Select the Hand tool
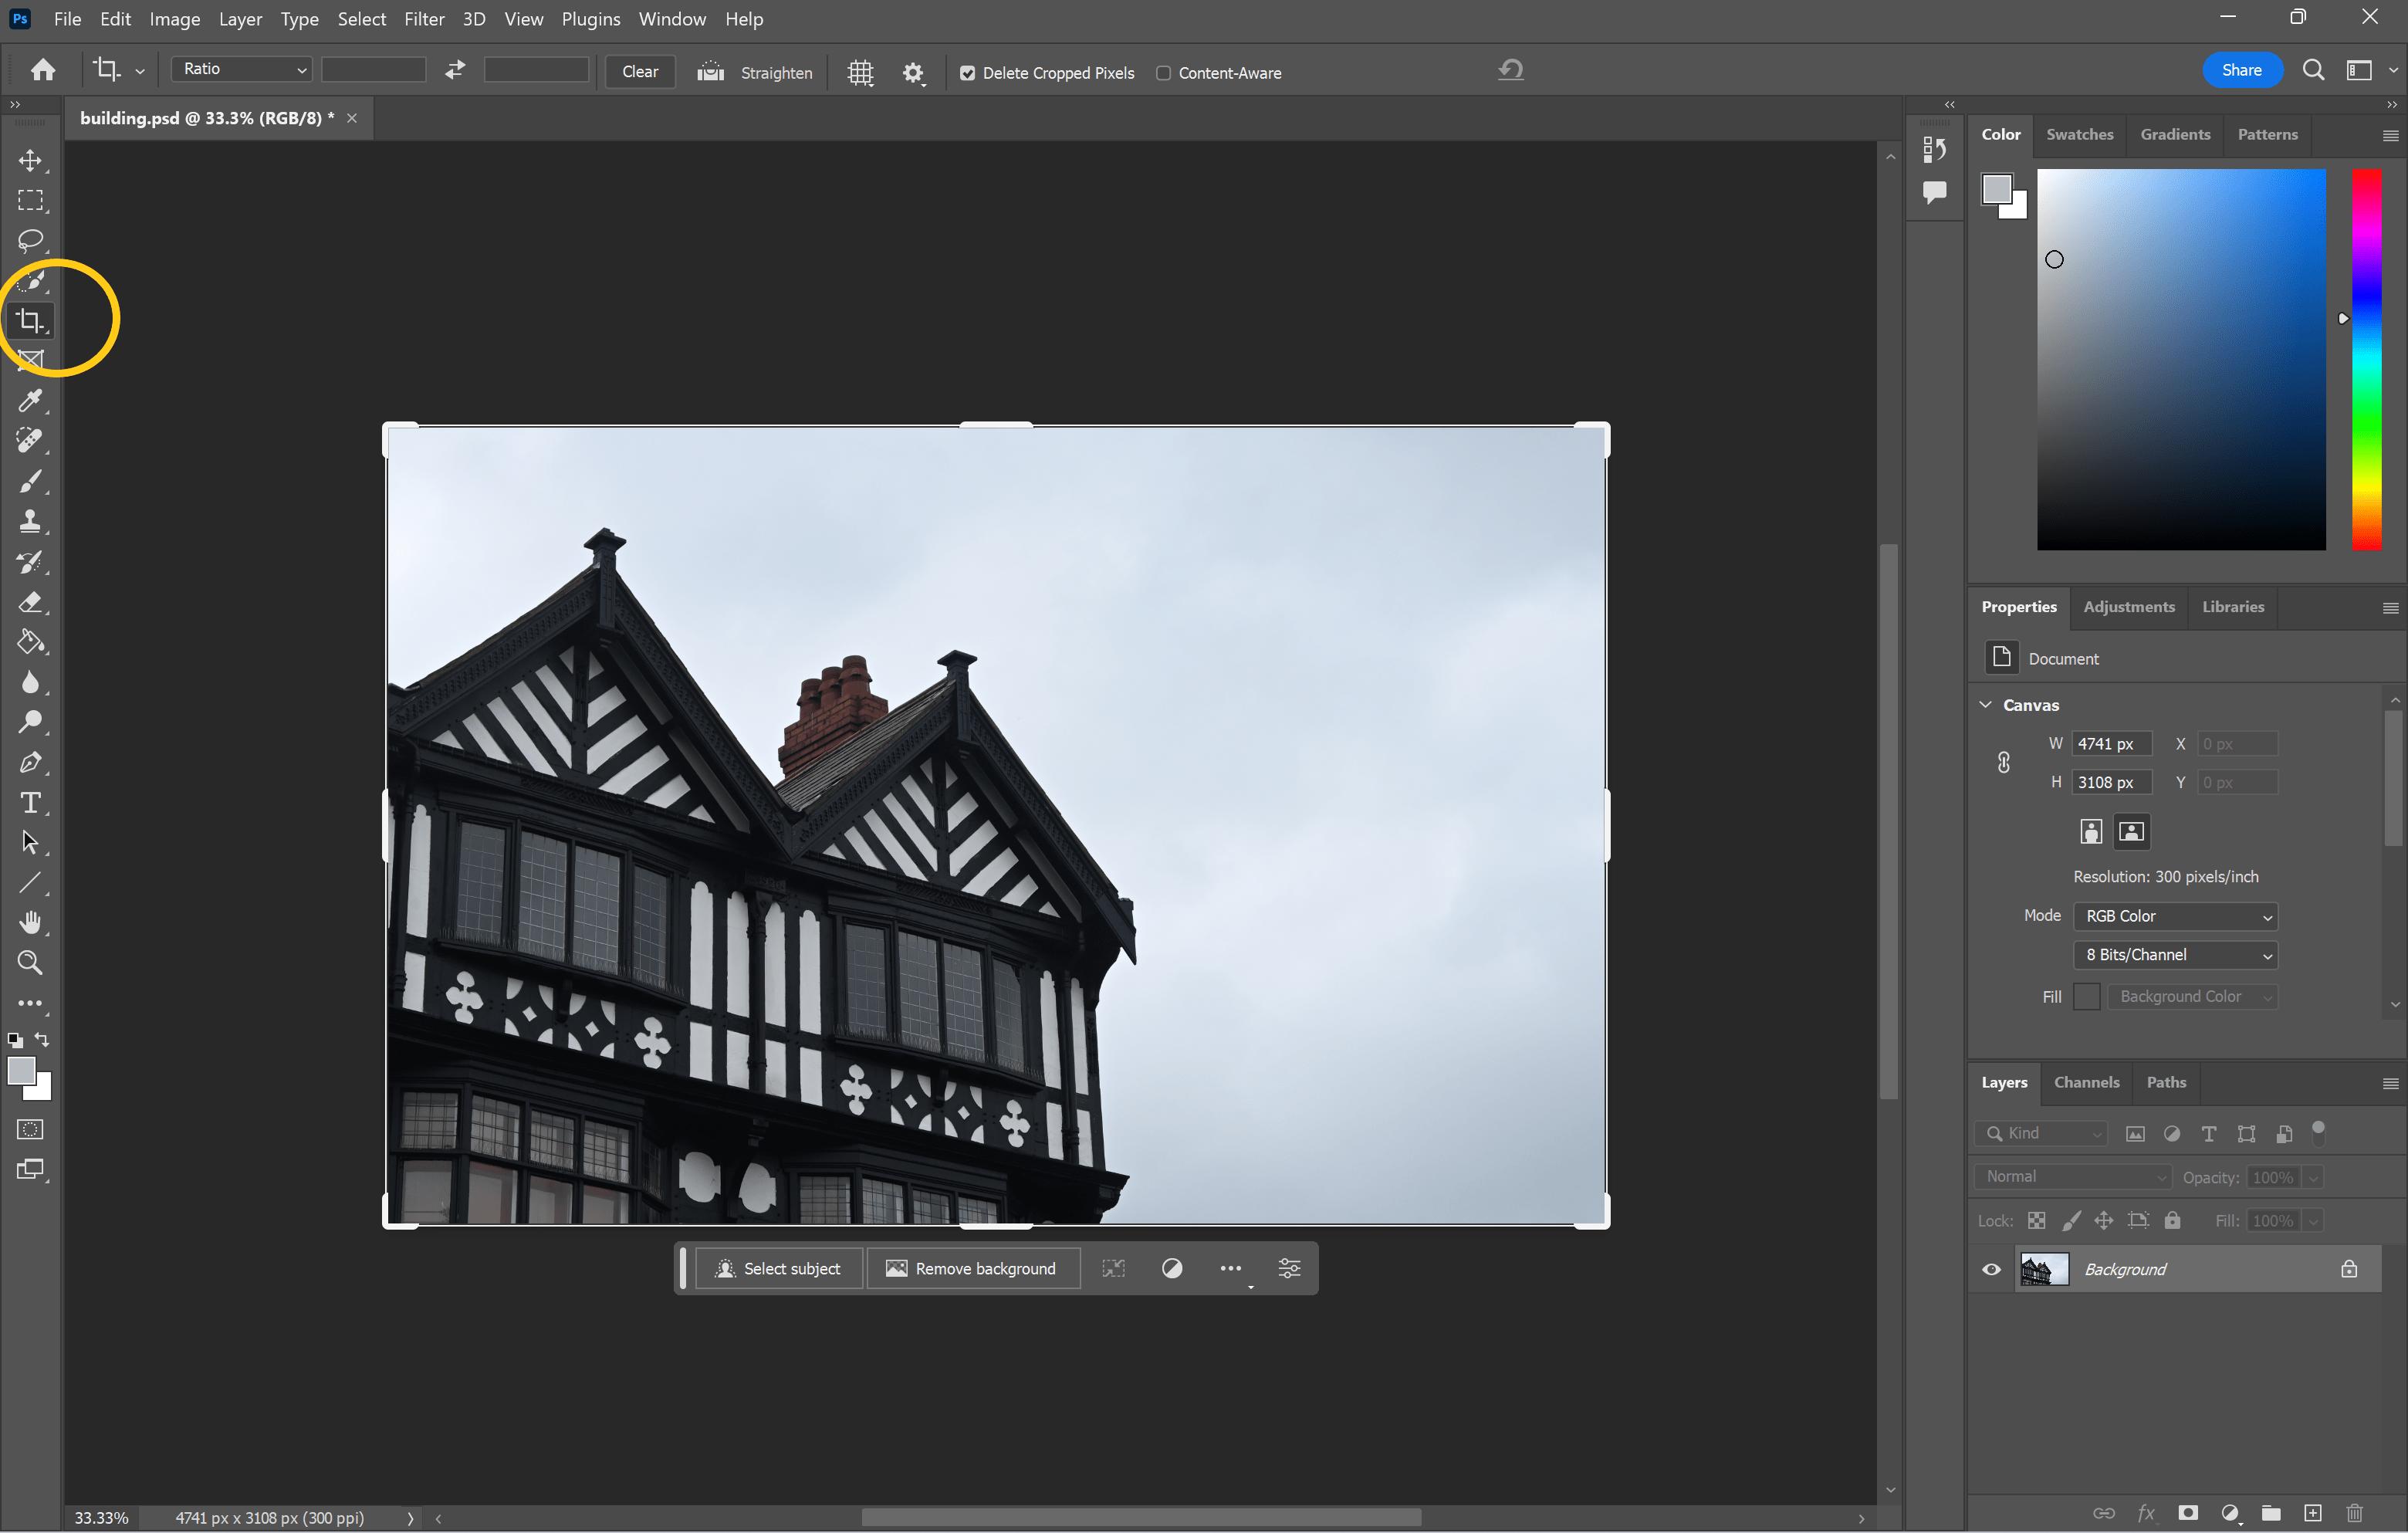Image resolution: width=2408 pixels, height=1533 pixels. [30, 922]
